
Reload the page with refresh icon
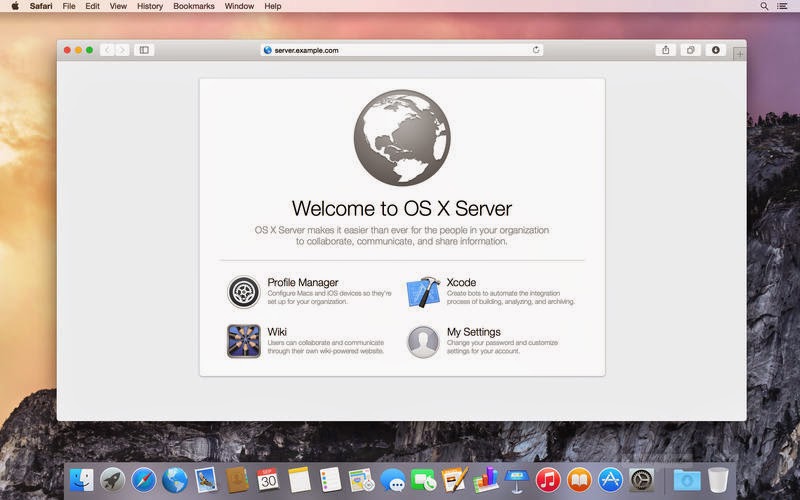tap(536, 50)
